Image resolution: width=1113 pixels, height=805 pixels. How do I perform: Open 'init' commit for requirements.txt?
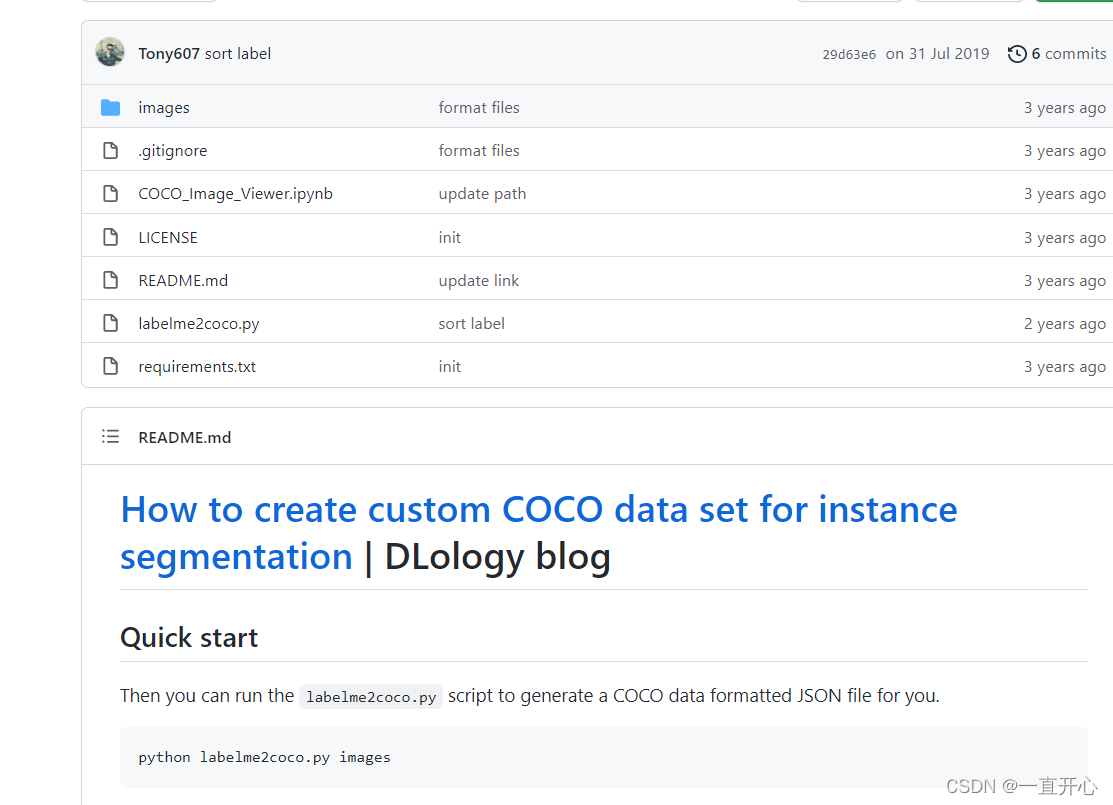449,367
